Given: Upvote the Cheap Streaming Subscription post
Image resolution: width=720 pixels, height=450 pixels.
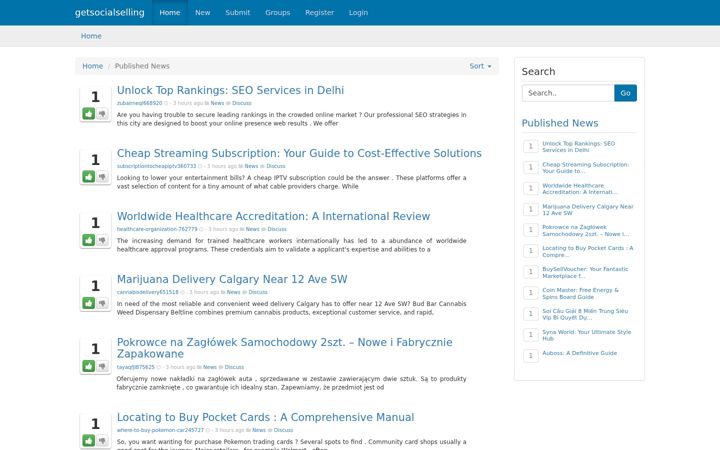Looking at the screenshot, I should tap(89, 176).
